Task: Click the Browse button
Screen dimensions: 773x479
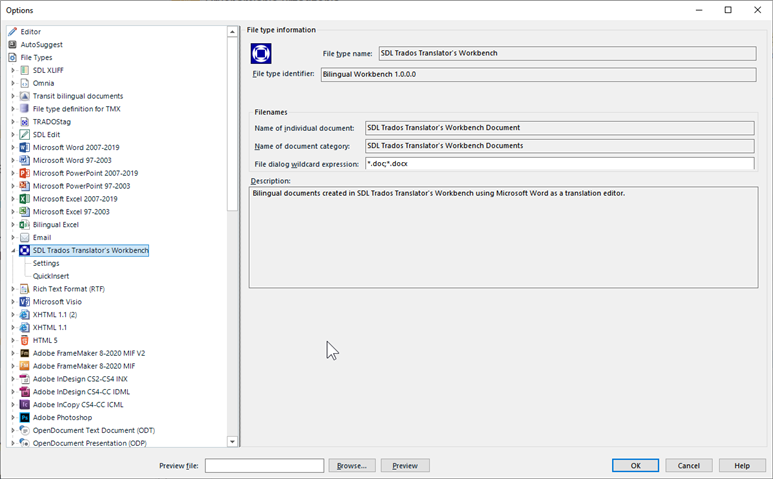Action: 352,466
